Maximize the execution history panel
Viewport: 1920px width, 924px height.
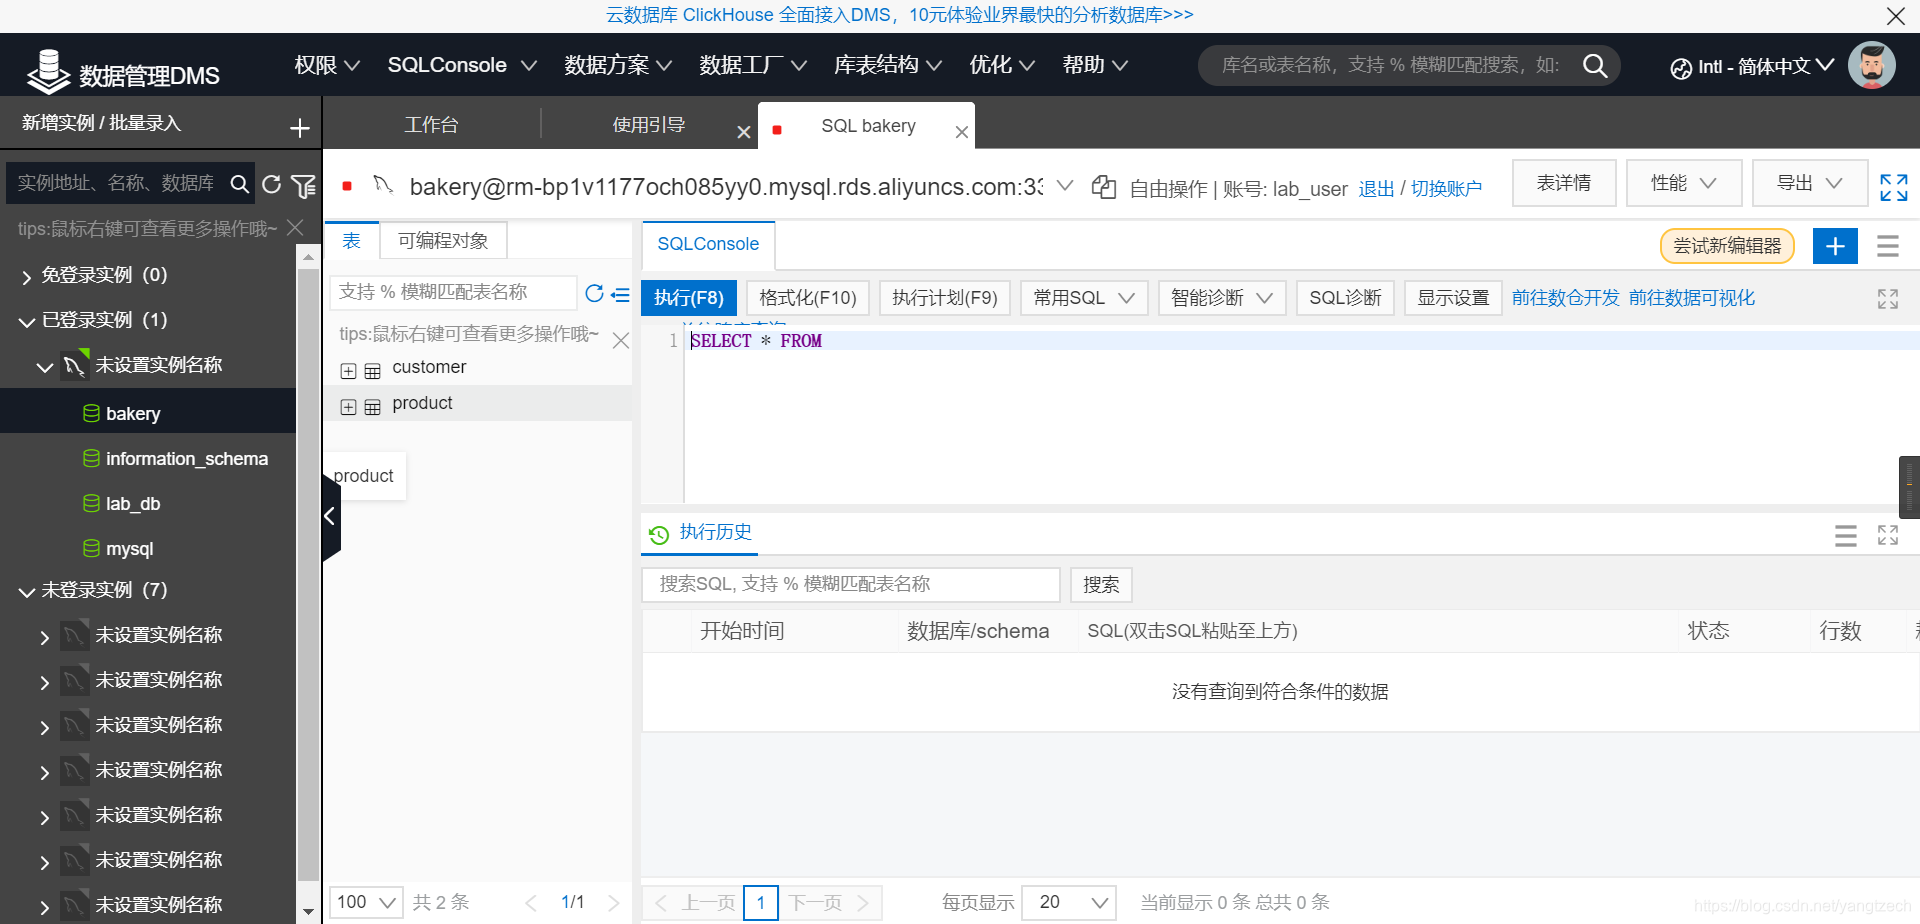point(1887,535)
